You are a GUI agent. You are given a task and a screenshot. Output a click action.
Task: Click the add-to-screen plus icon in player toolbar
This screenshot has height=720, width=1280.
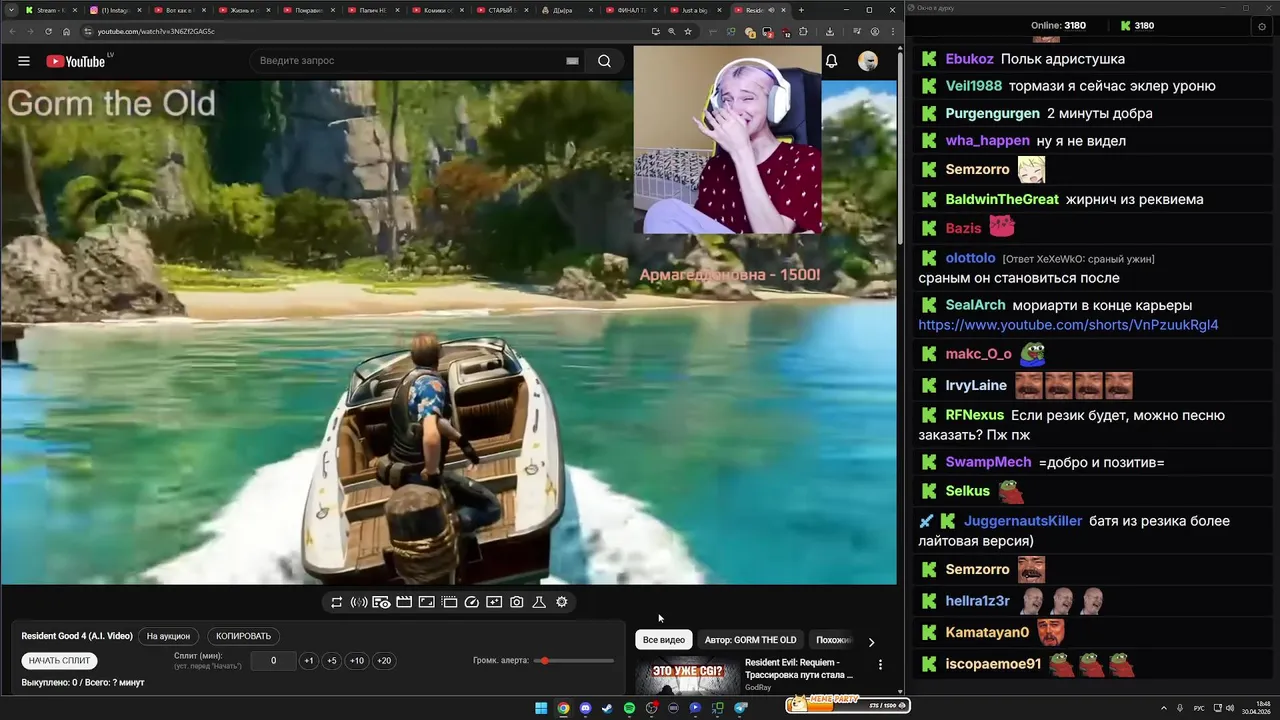click(x=494, y=602)
